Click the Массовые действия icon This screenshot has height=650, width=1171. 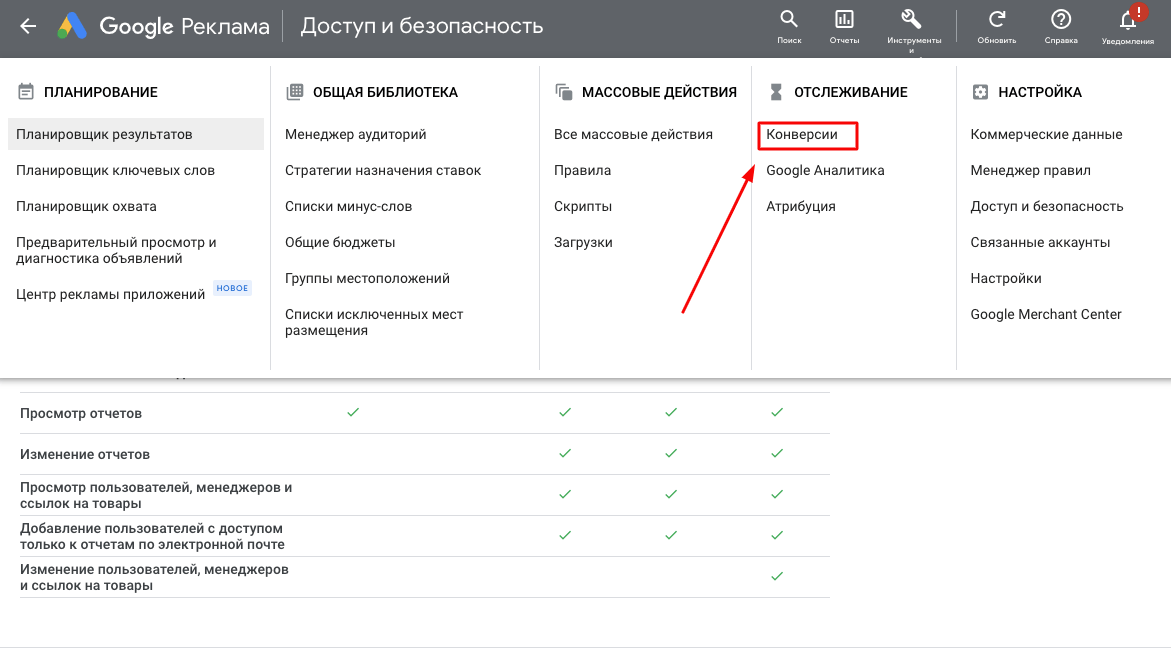tap(564, 92)
